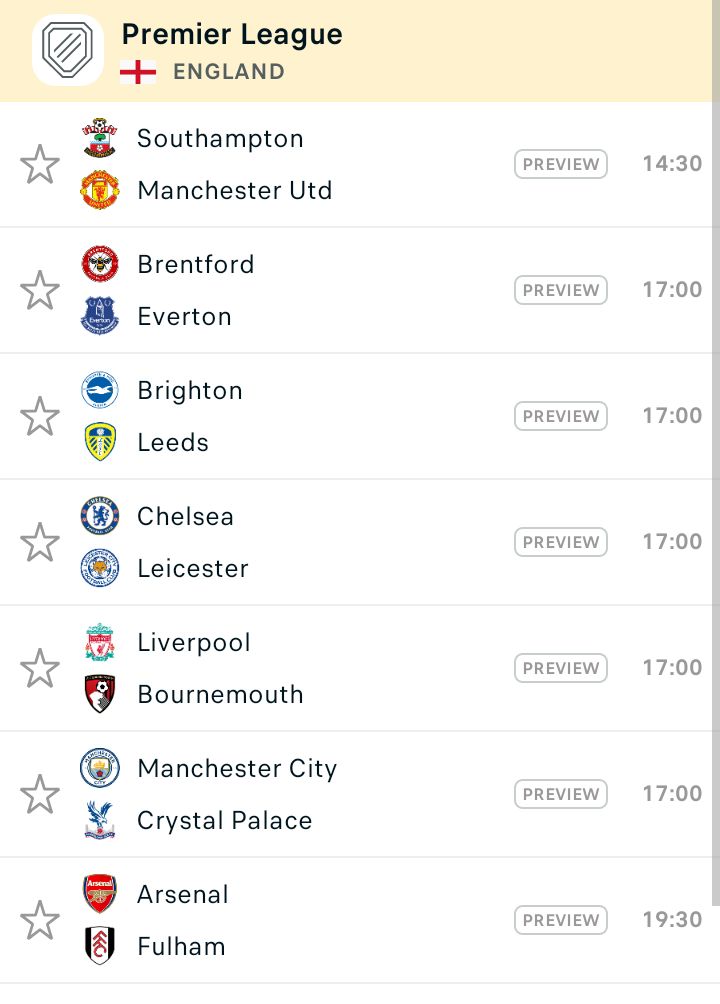Viewport: 720px width, 1004px height.
Task: Toggle favorite star for Arsenal vs Fulham
Action: (x=40, y=919)
